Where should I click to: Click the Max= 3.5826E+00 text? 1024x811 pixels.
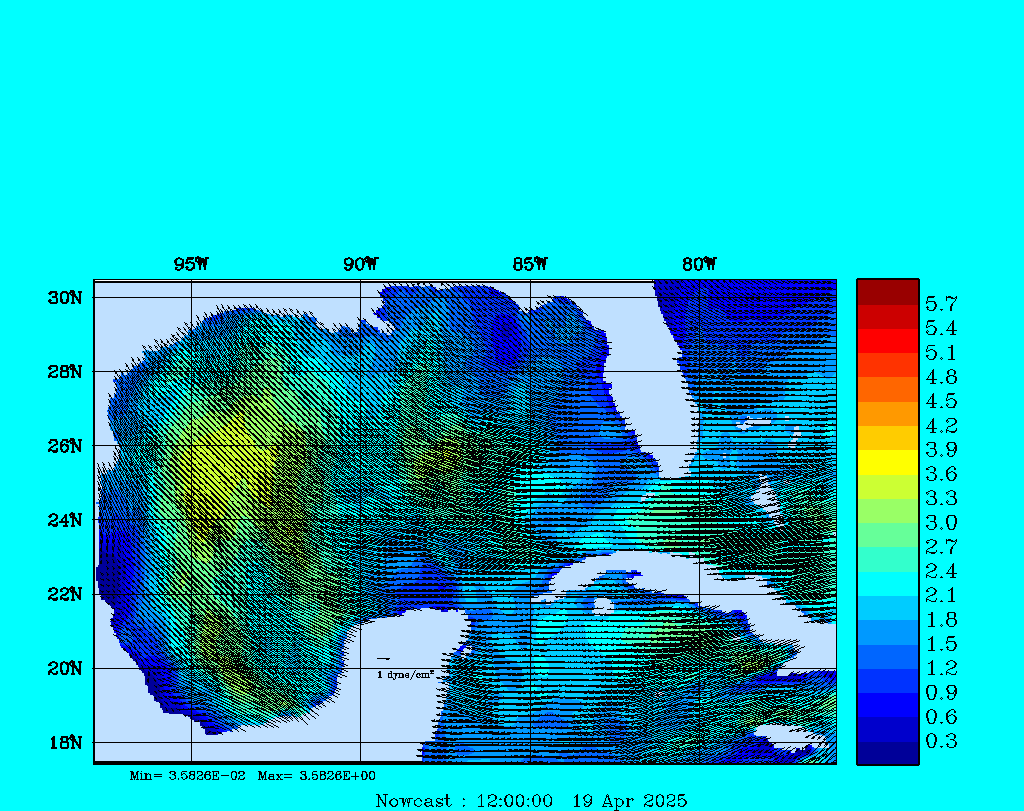317,776
